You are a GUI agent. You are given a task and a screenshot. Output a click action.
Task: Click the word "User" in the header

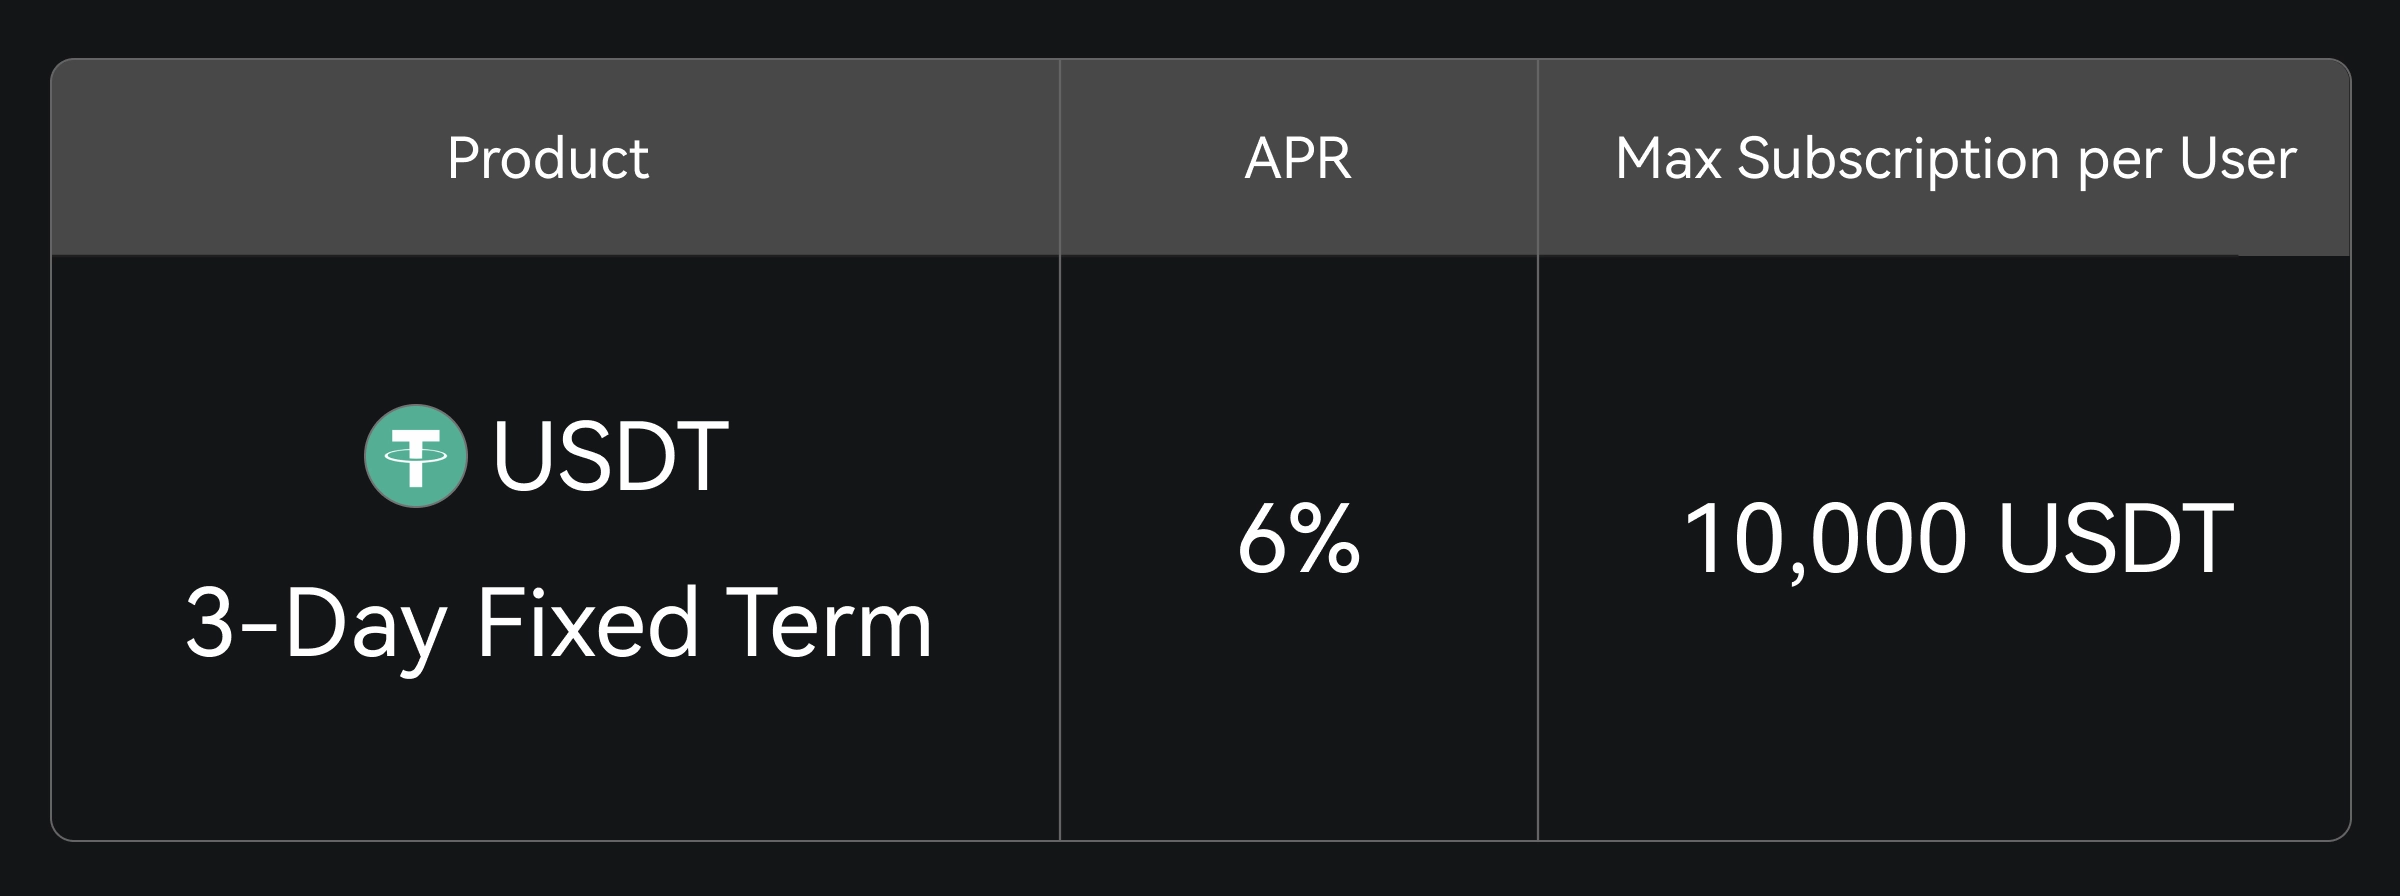2238,158
